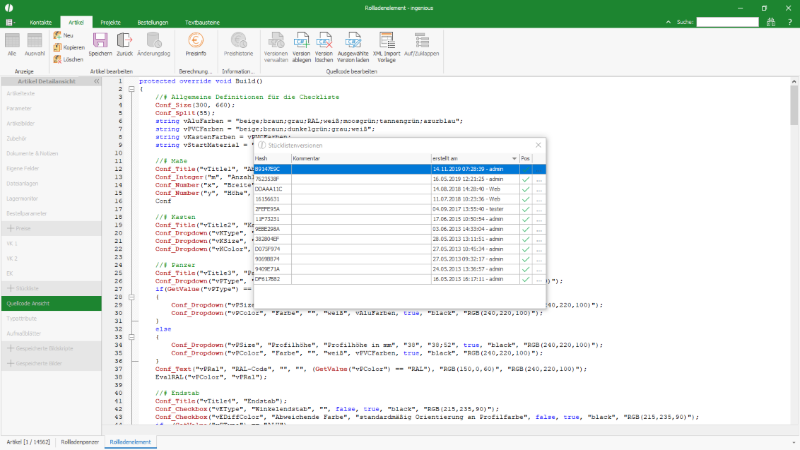Open the Textbausteine ribbon tab

click(202, 22)
